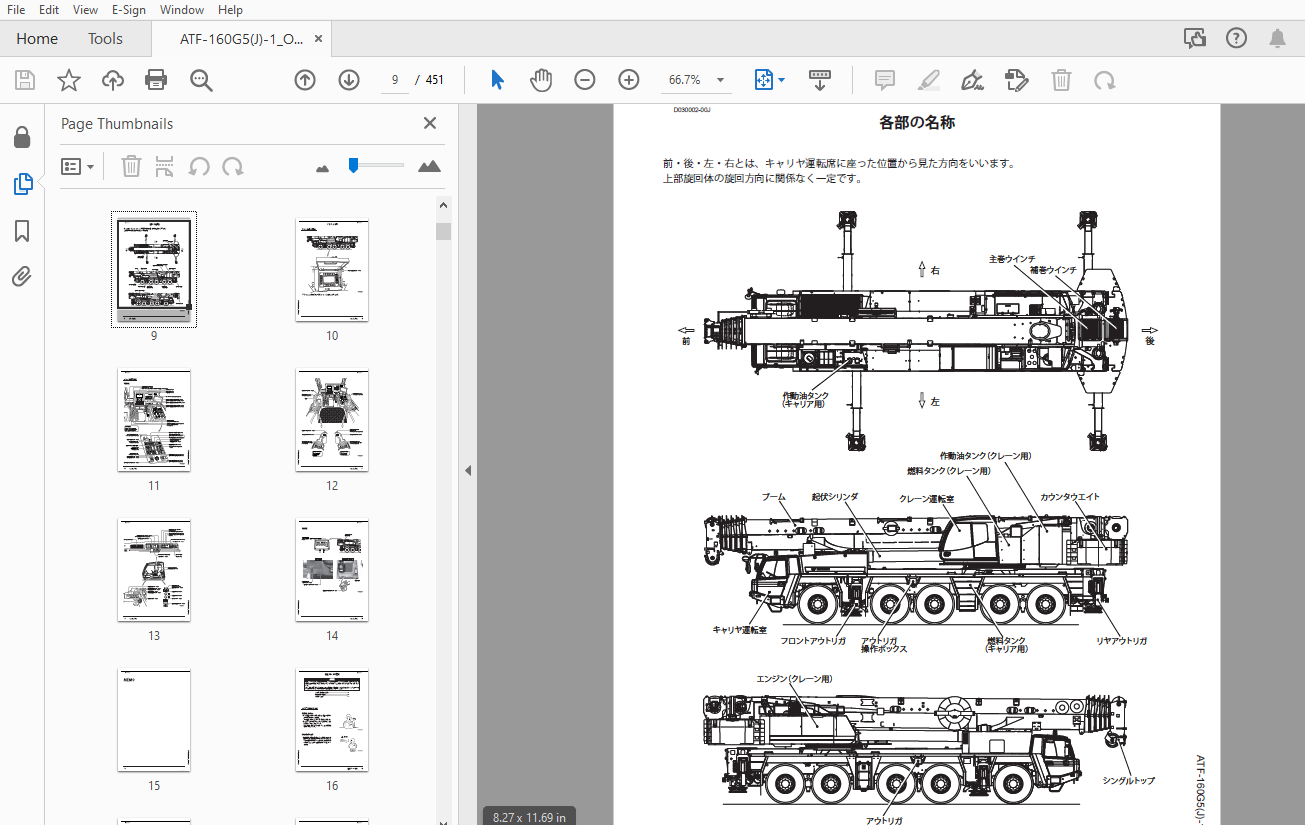Open the Attachments paperclip panel

pyautogui.click(x=22, y=277)
